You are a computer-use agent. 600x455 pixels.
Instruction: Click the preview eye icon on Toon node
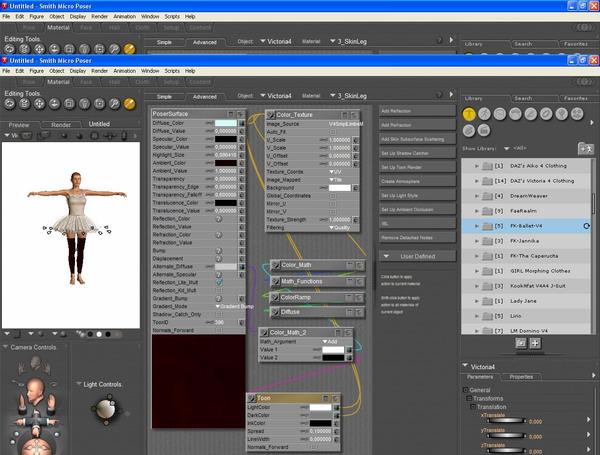[x=252, y=398]
